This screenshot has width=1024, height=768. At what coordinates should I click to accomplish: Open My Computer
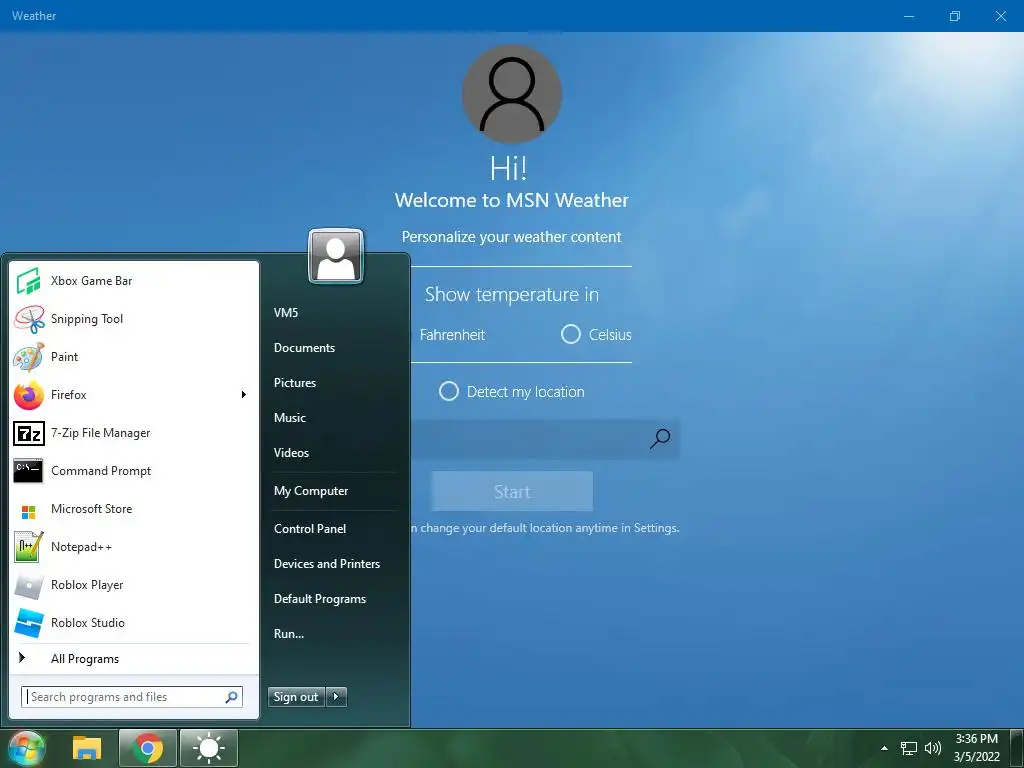tap(311, 491)
